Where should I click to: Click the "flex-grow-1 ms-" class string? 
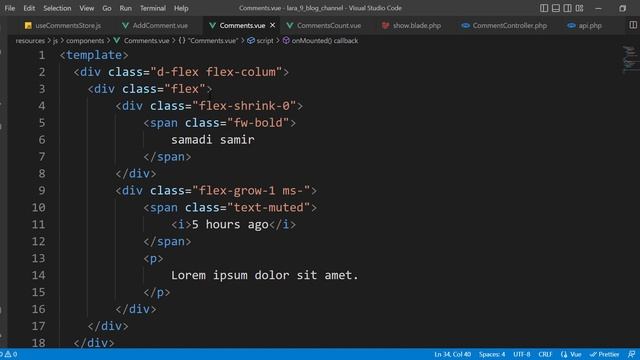pyautogui.click(x=251, y=191)
